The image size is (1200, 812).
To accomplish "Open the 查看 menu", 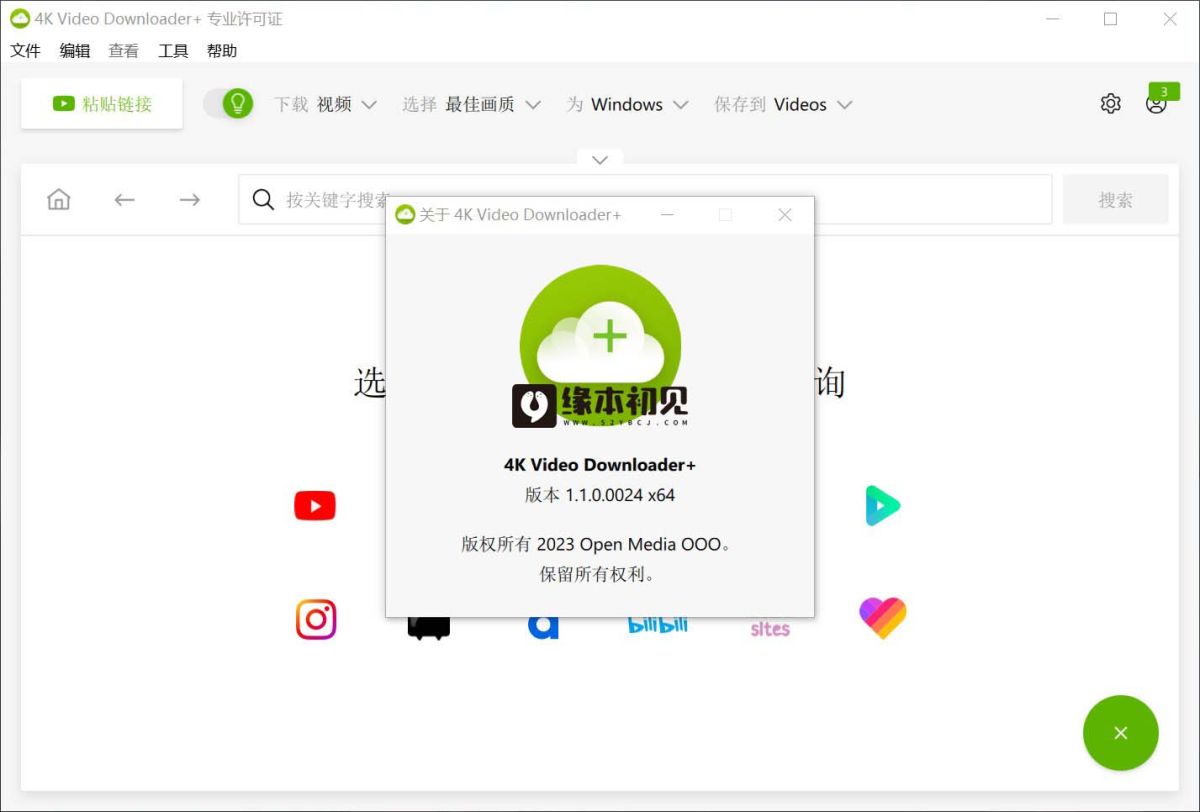I will point(124,51).
